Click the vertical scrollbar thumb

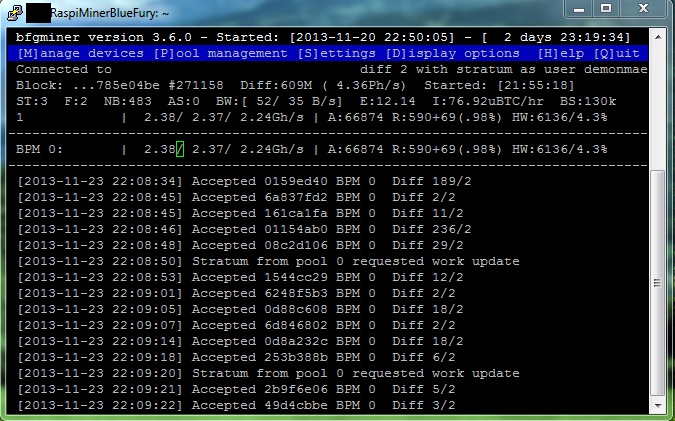point(658,283)
